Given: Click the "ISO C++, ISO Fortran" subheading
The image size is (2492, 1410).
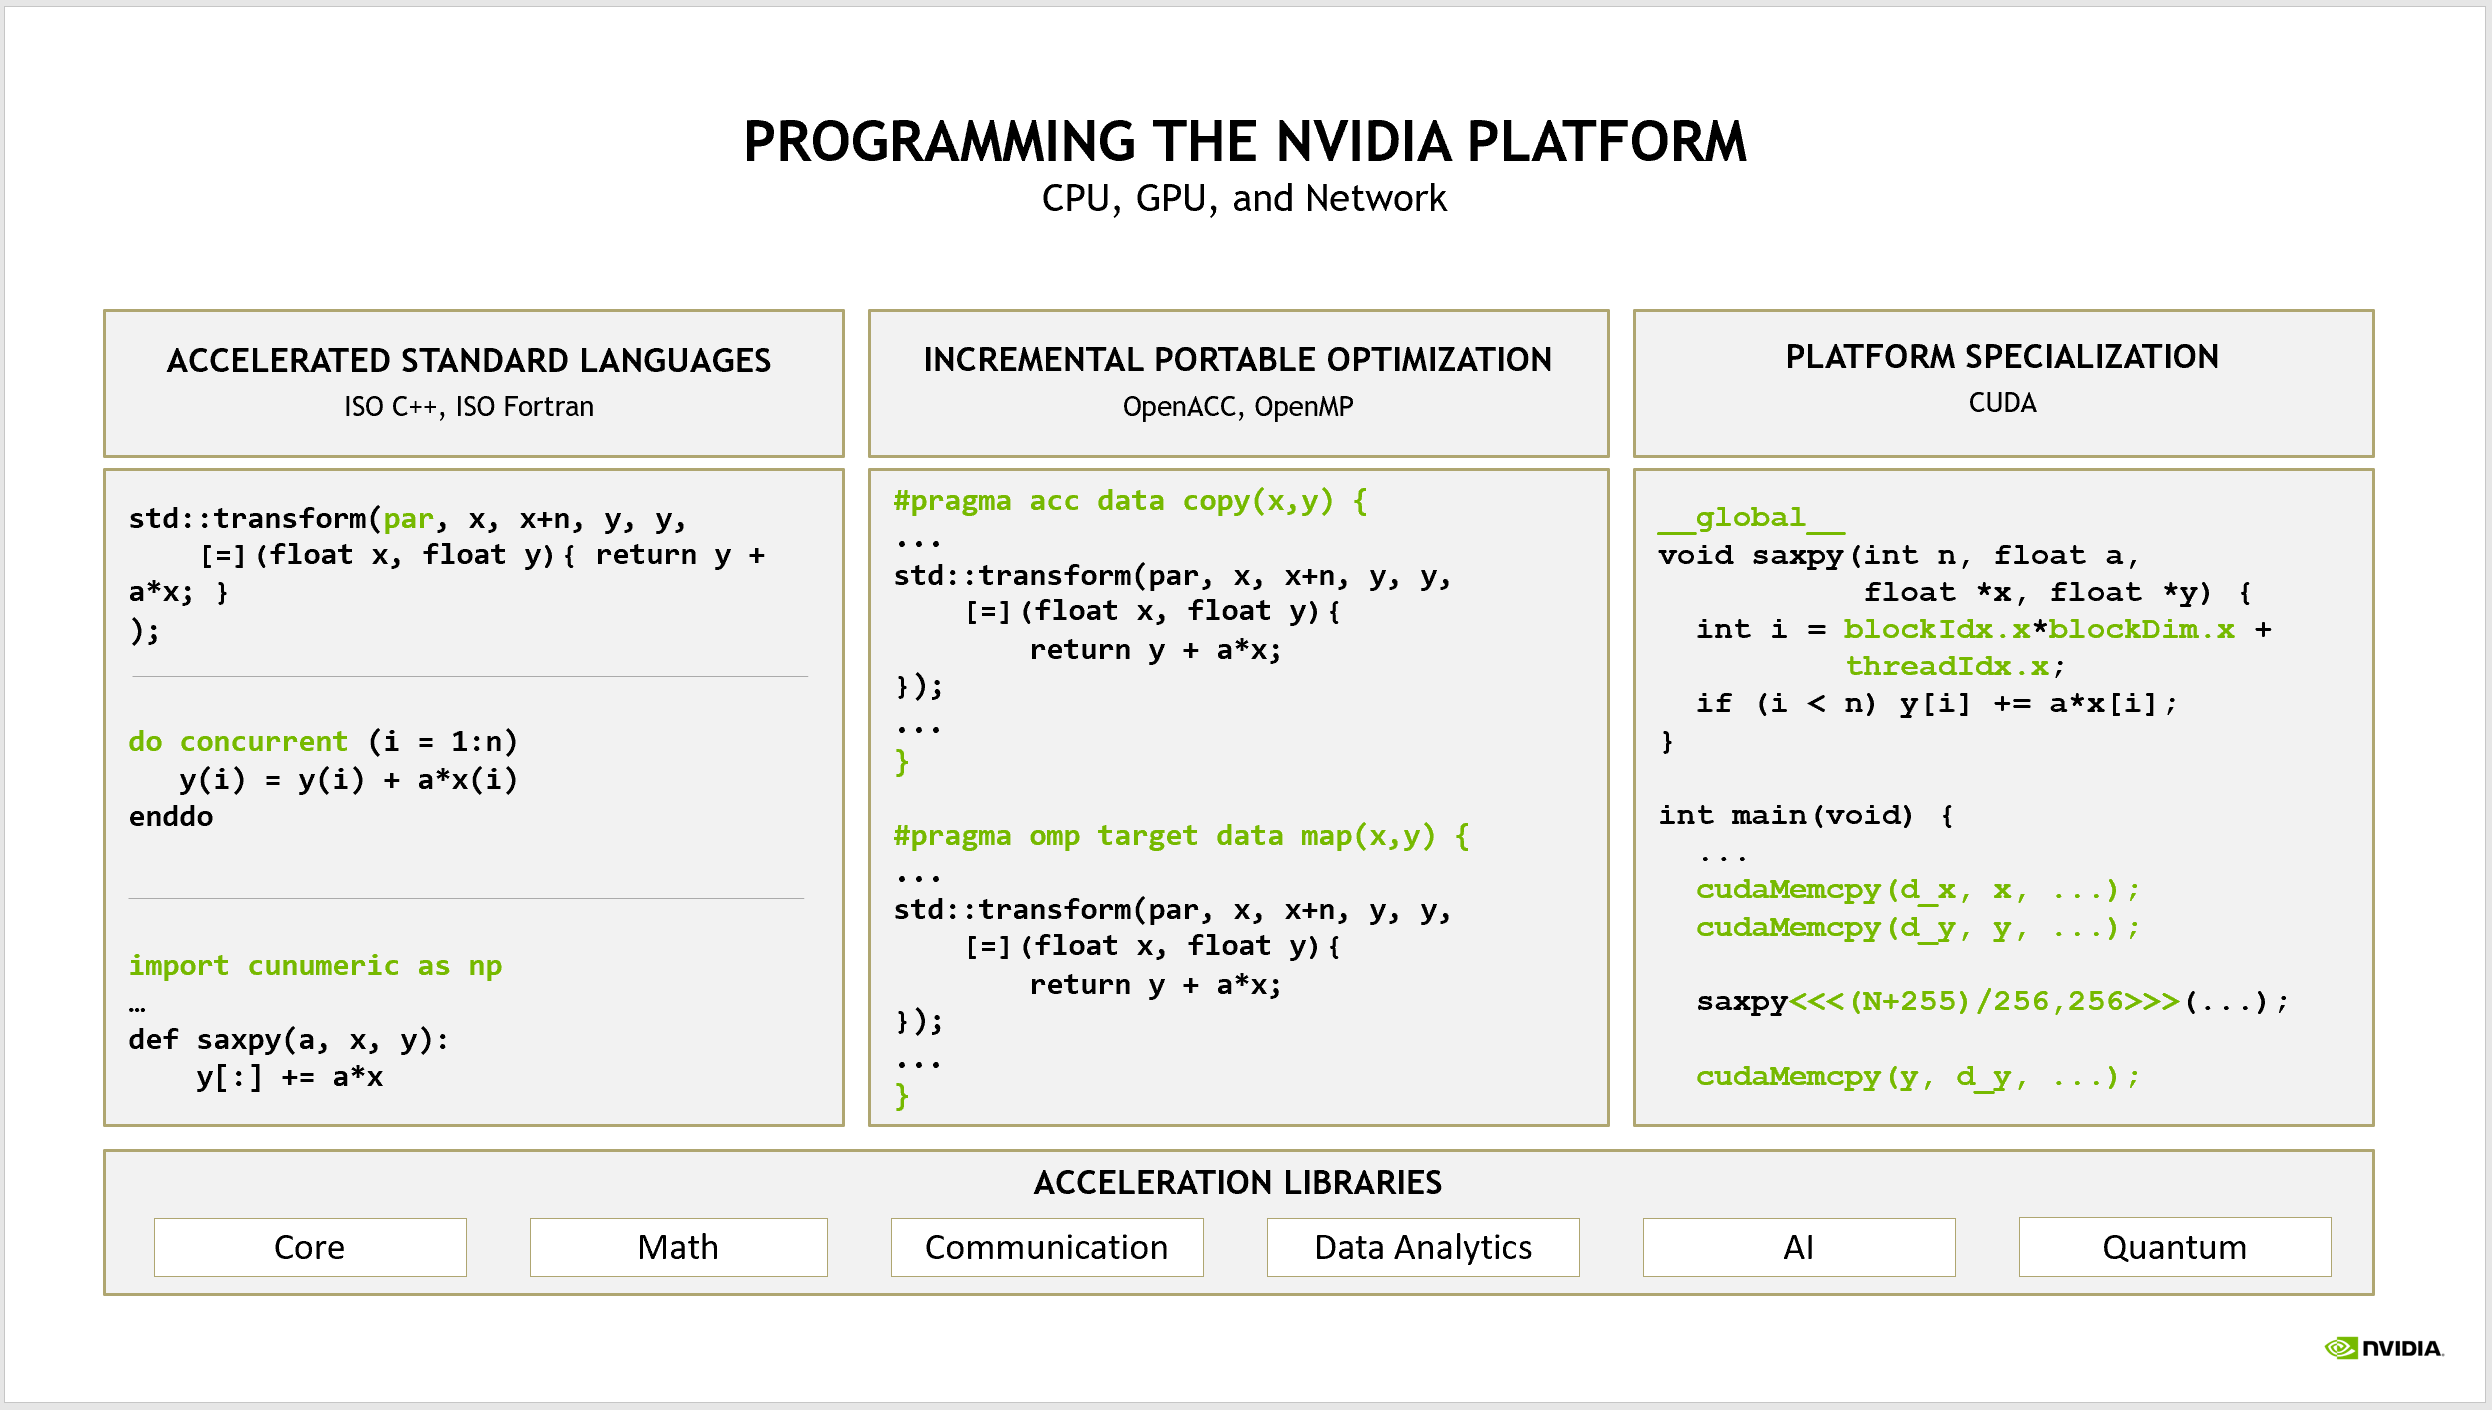Looking at the screenshot, I should coord(469,407).
